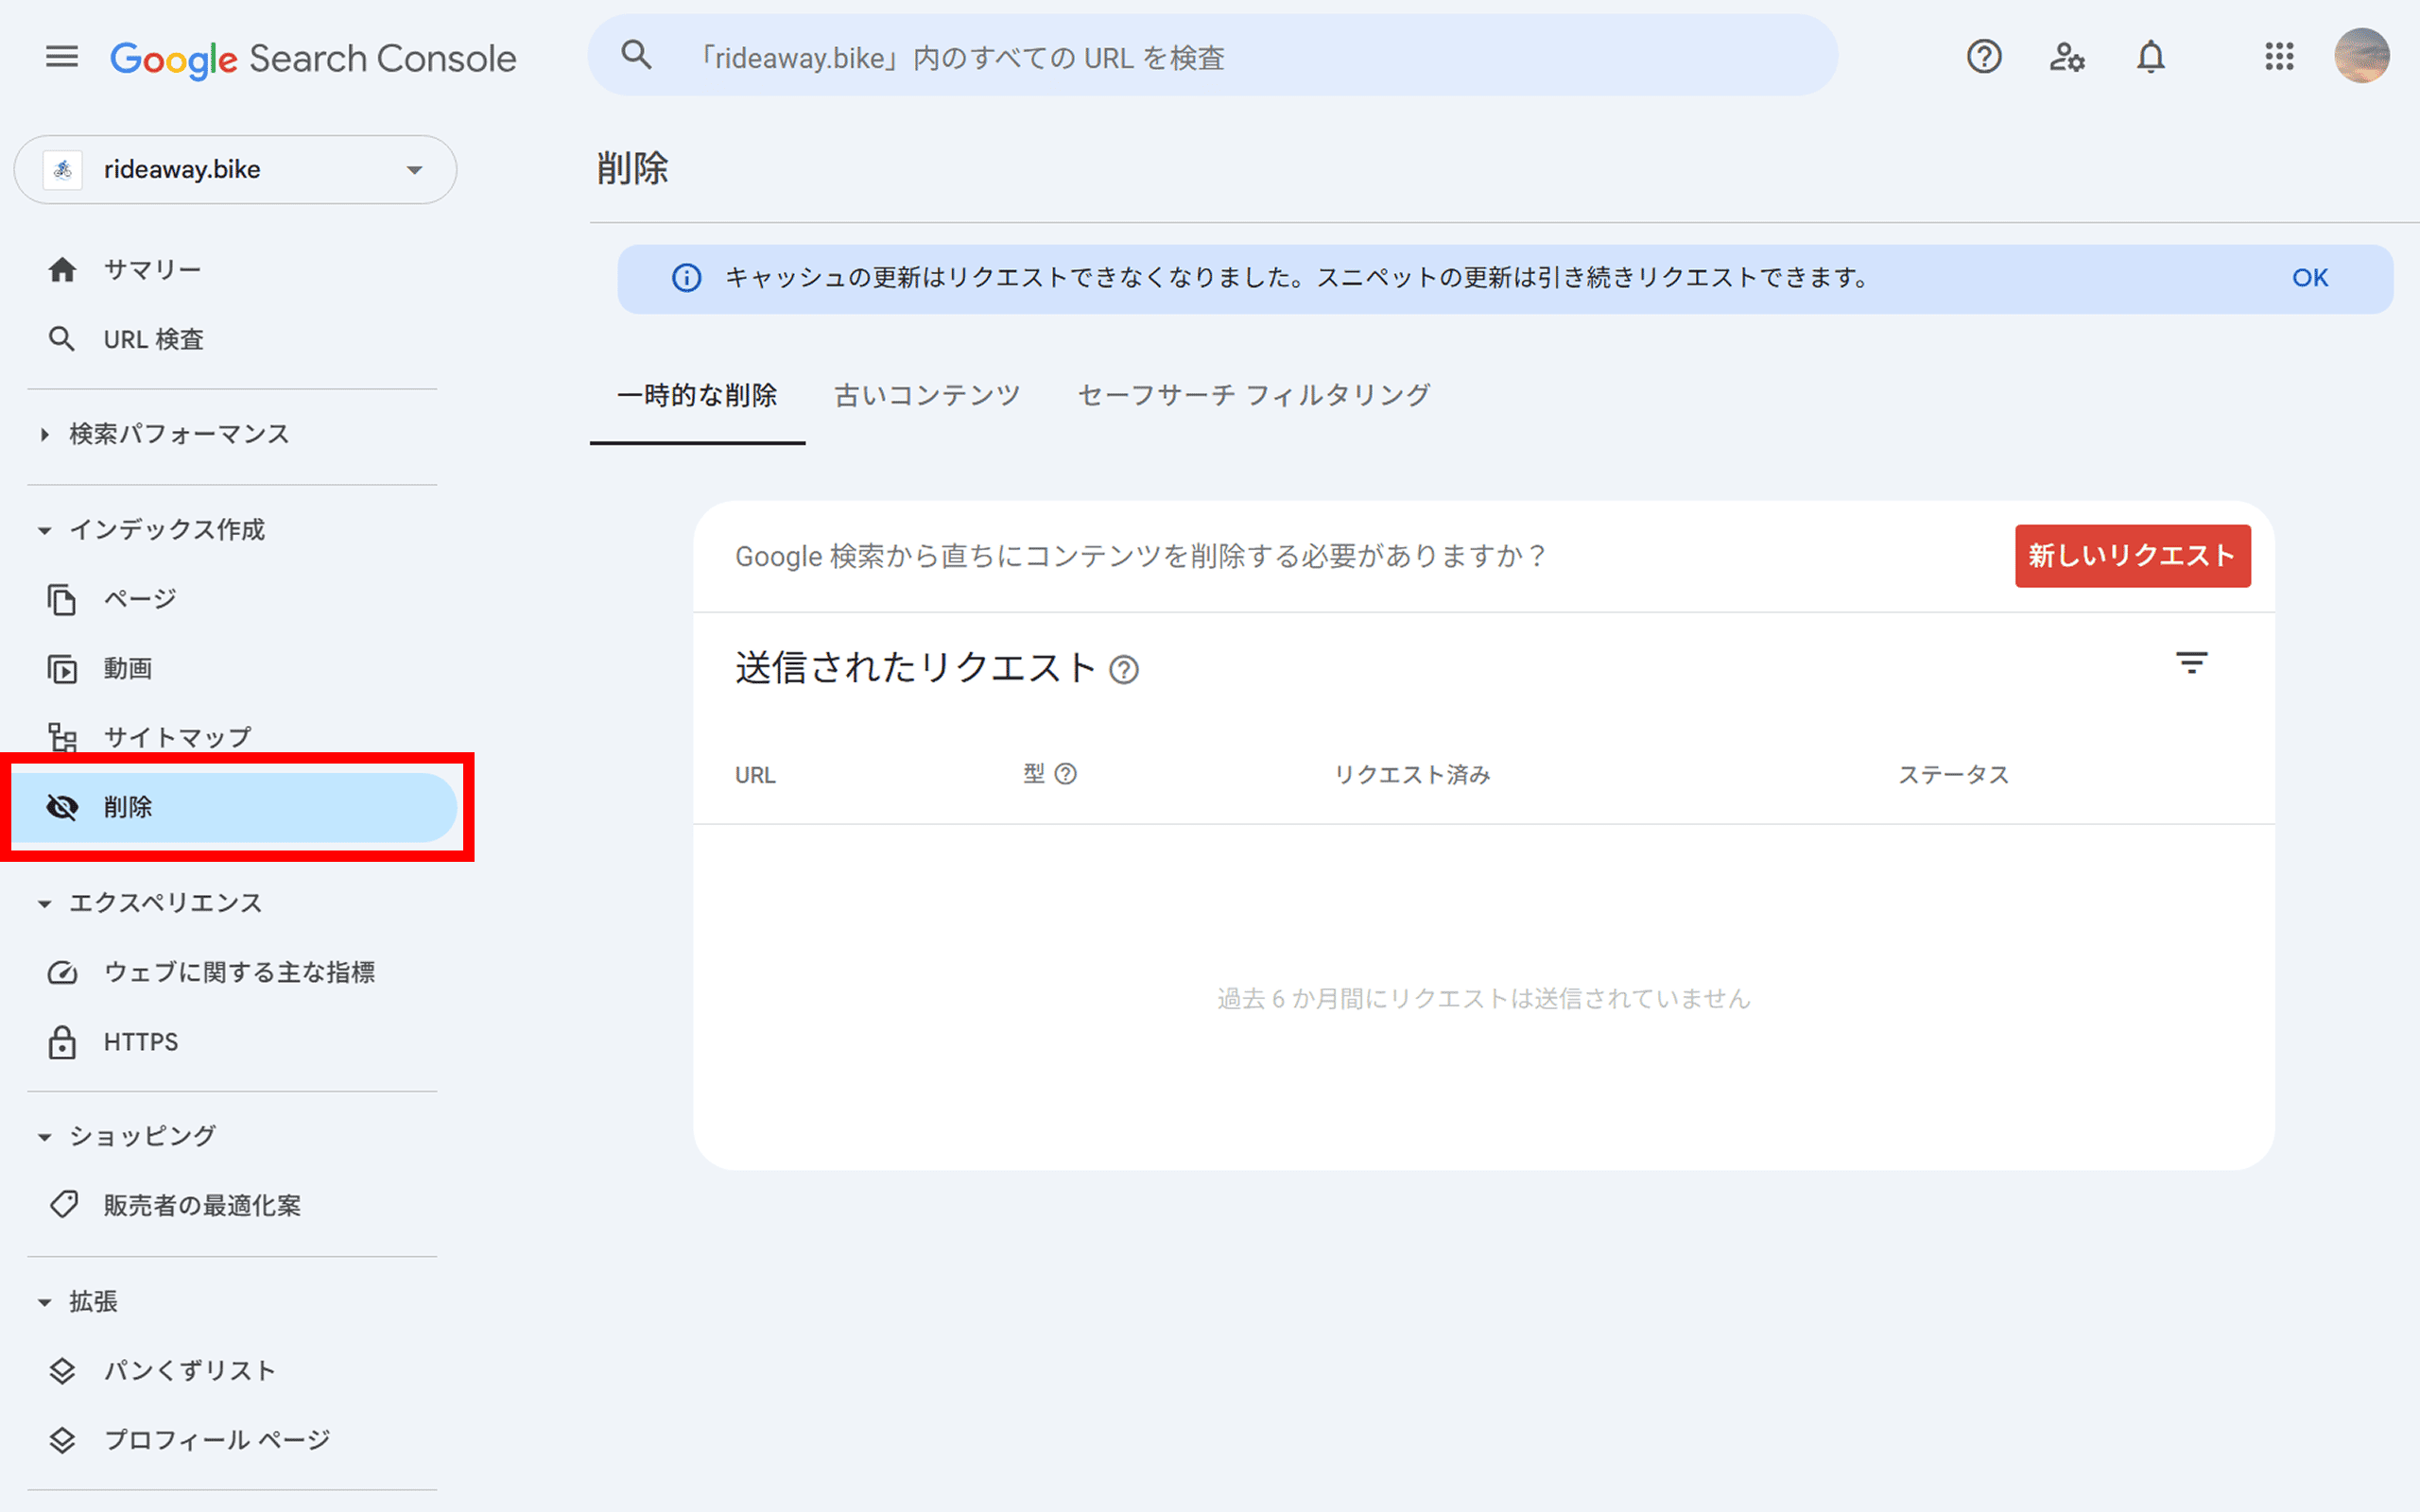Click help icon next to 型 column
Image resolution: width=2420 pixels, height=1512 pixels.
[1066, 774]
